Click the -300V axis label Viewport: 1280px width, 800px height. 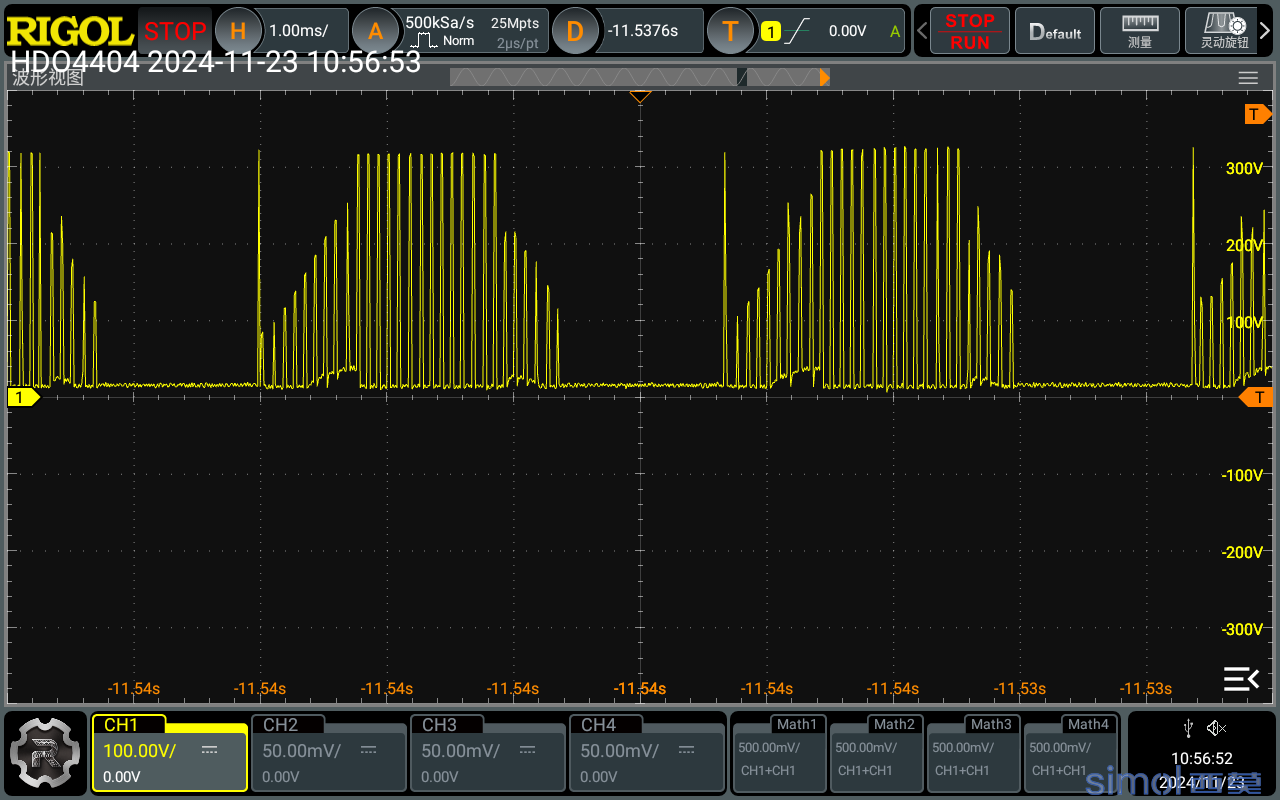click(x=1243, y=629)
